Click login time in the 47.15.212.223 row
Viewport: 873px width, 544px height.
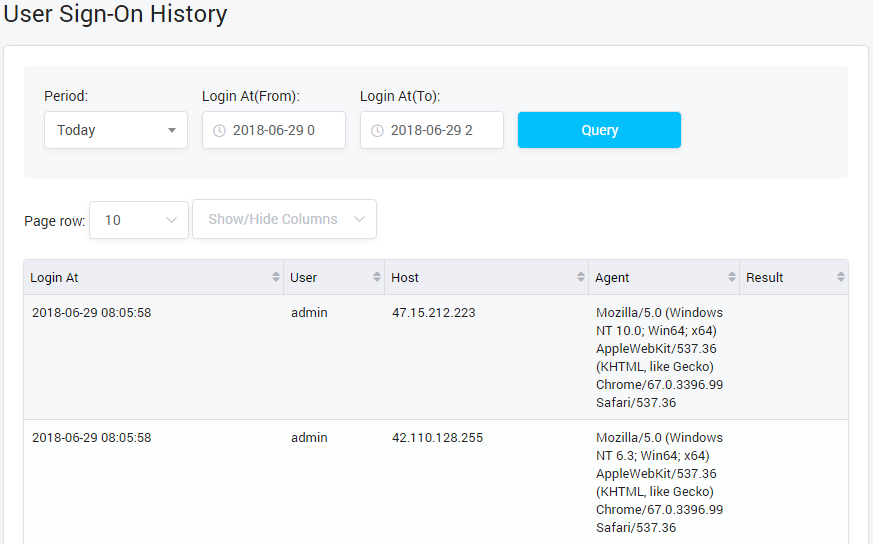91,312
